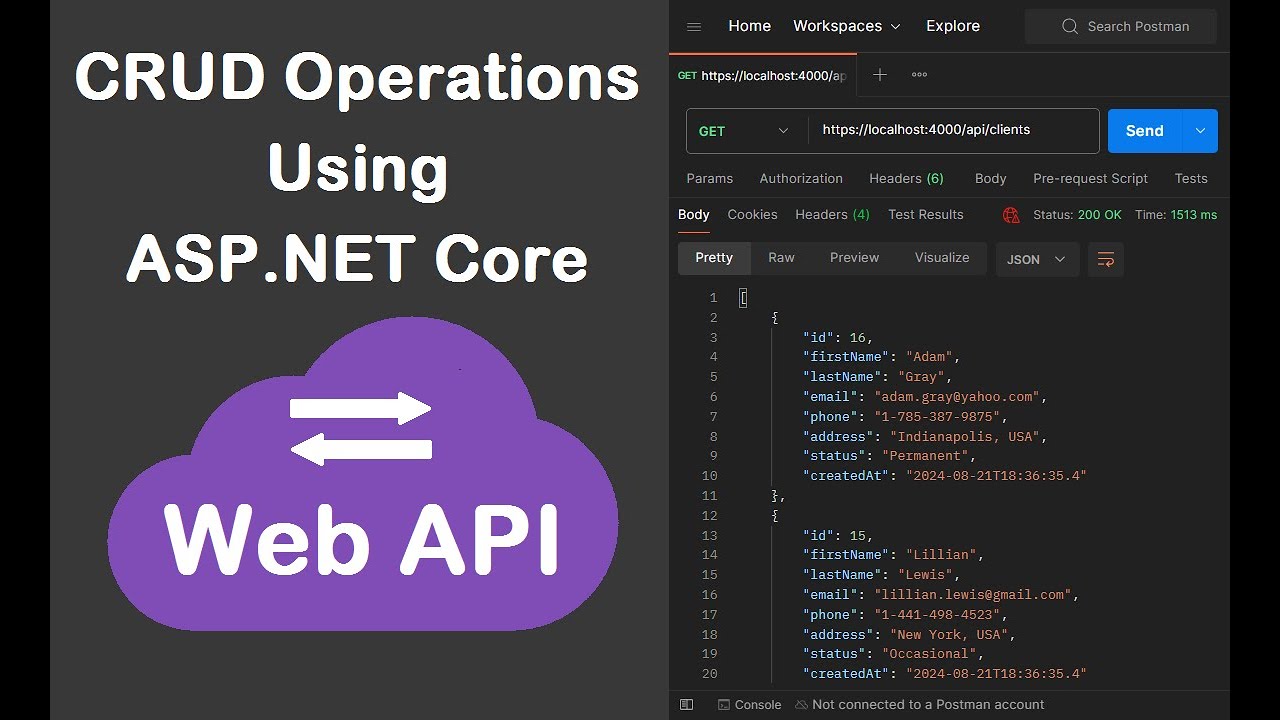Click Not connected to a Postman account
This screenshot has height=720, width=1280.
(919, 704)
